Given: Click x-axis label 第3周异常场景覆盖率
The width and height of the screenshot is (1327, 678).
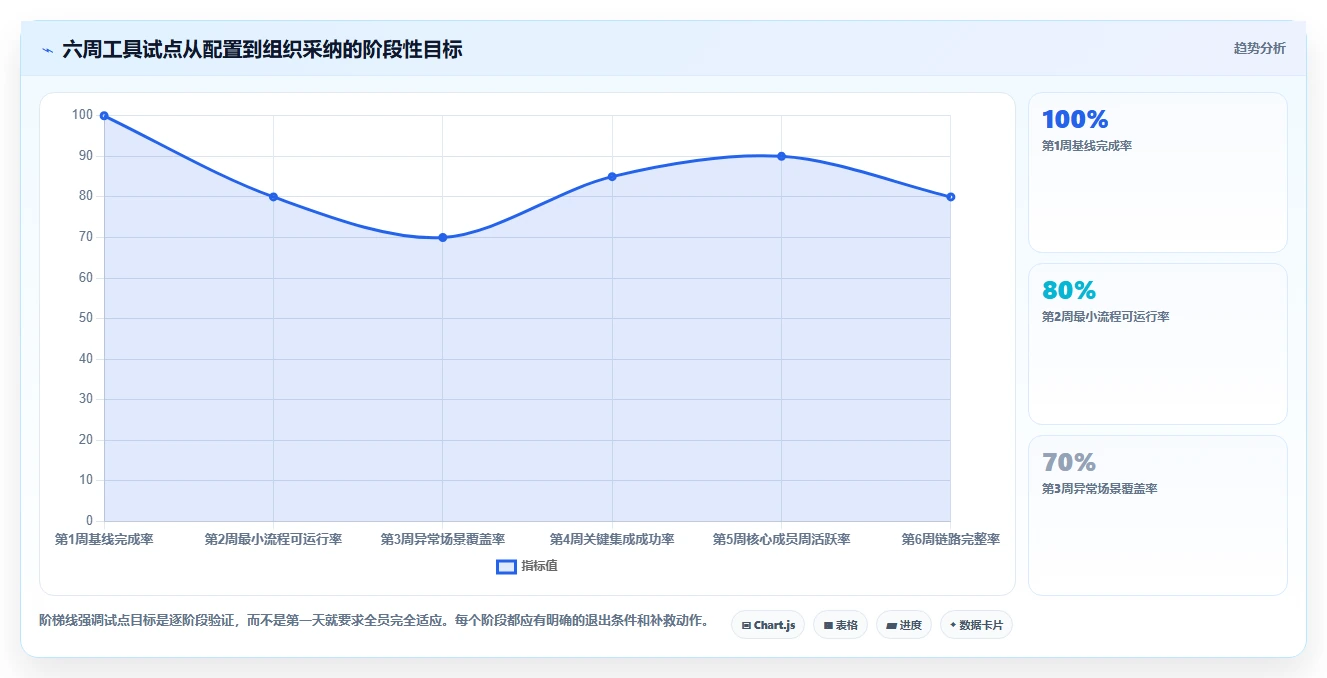Looking at the screenshot, I should pyautogui.click(x=443, y=539).
